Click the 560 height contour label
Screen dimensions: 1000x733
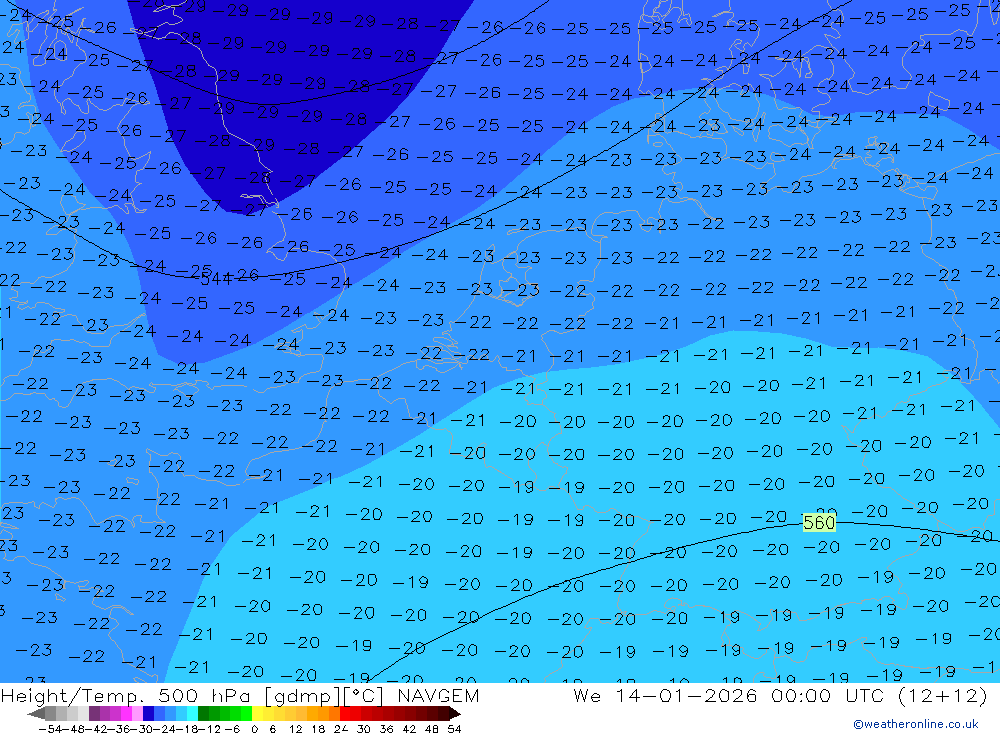tap(819, 523)
